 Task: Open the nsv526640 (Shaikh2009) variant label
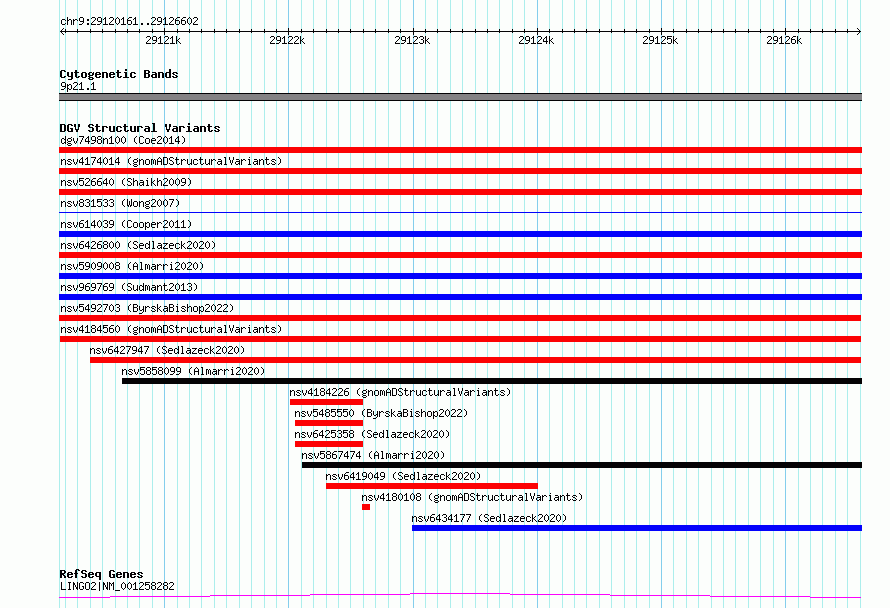126,182
